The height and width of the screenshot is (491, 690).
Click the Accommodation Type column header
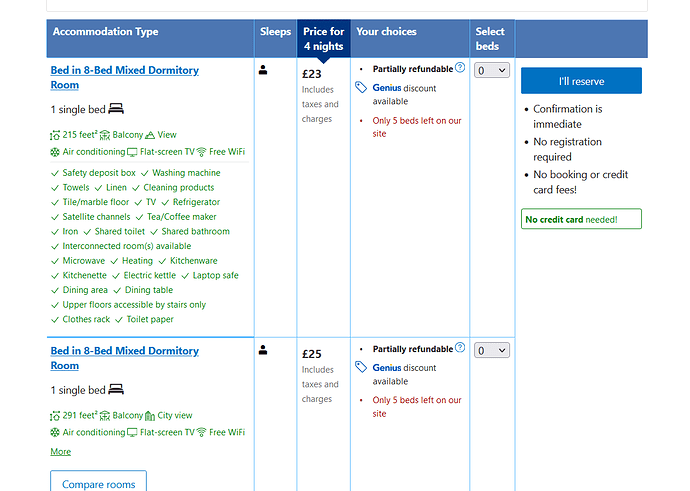[105, 32]
